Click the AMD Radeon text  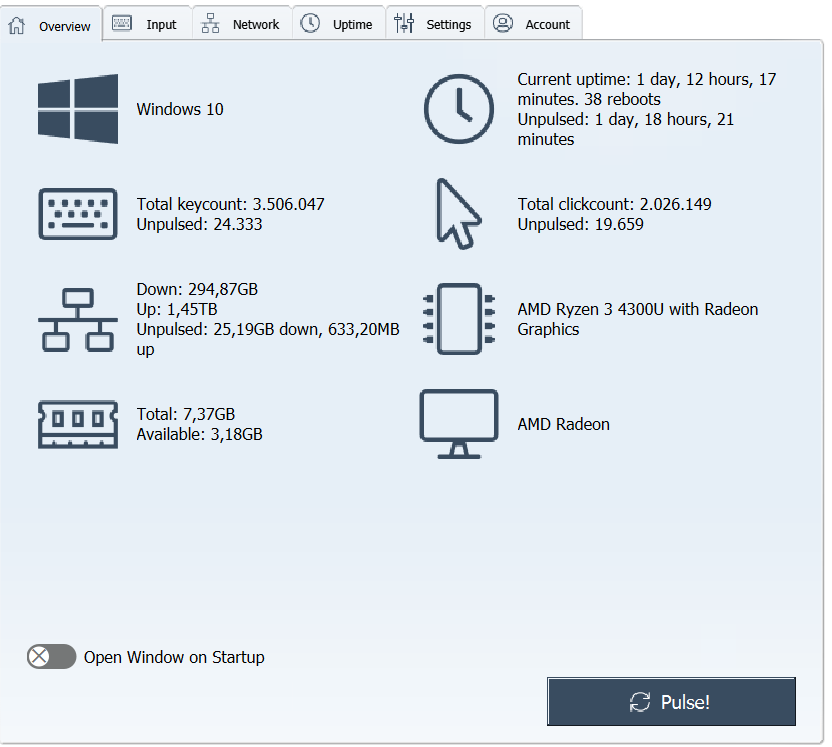[x=564, y=424]
